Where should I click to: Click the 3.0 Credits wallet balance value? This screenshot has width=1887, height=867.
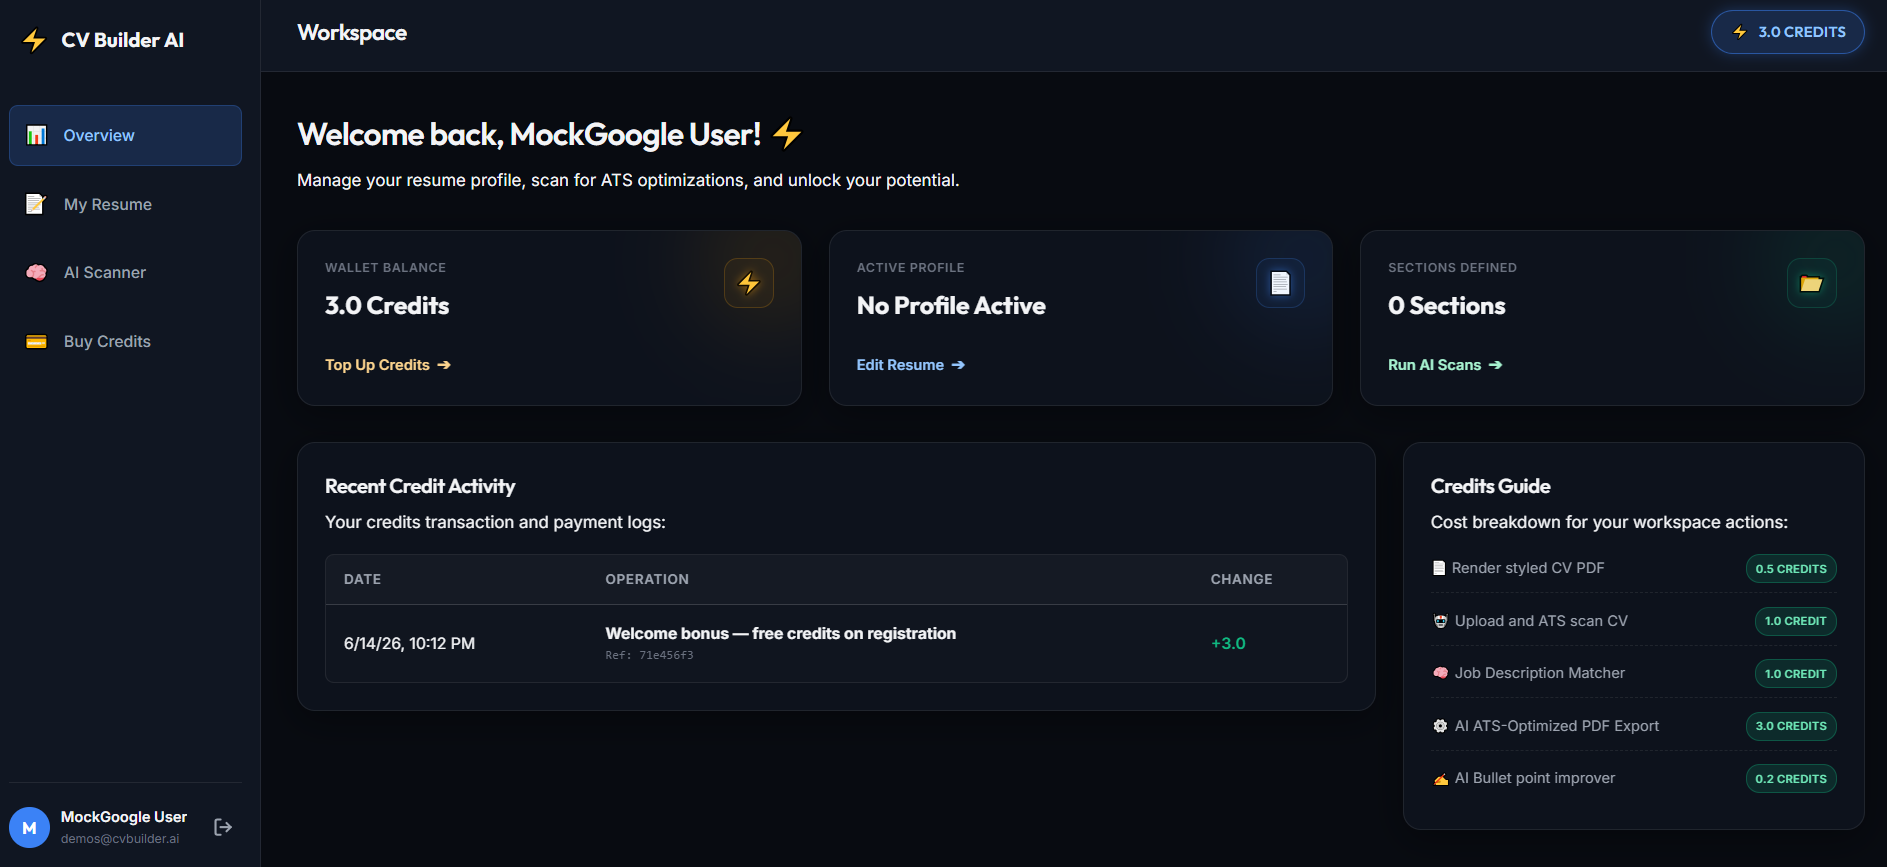click(x=387, y=306)
